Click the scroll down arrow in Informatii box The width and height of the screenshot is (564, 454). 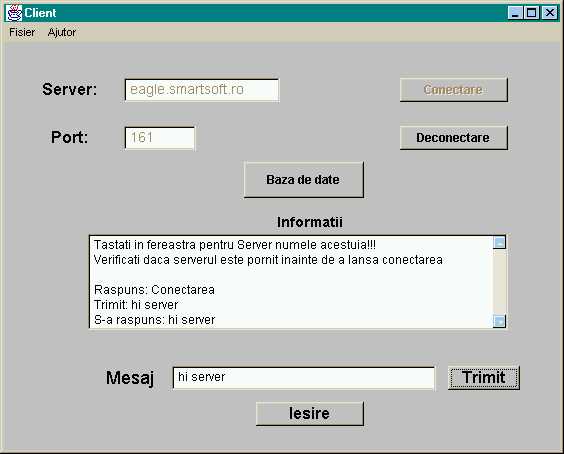click(499, 321)
